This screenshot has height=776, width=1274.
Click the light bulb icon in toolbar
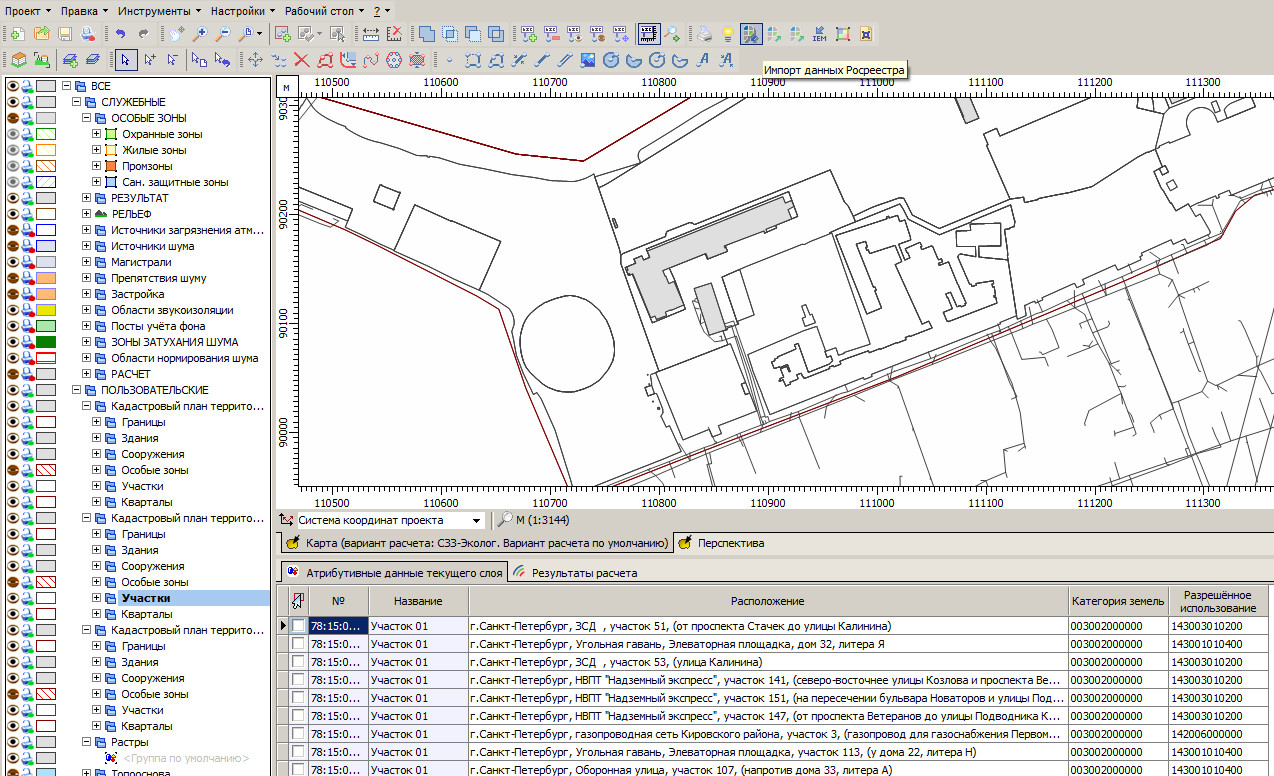pos(728,34)
